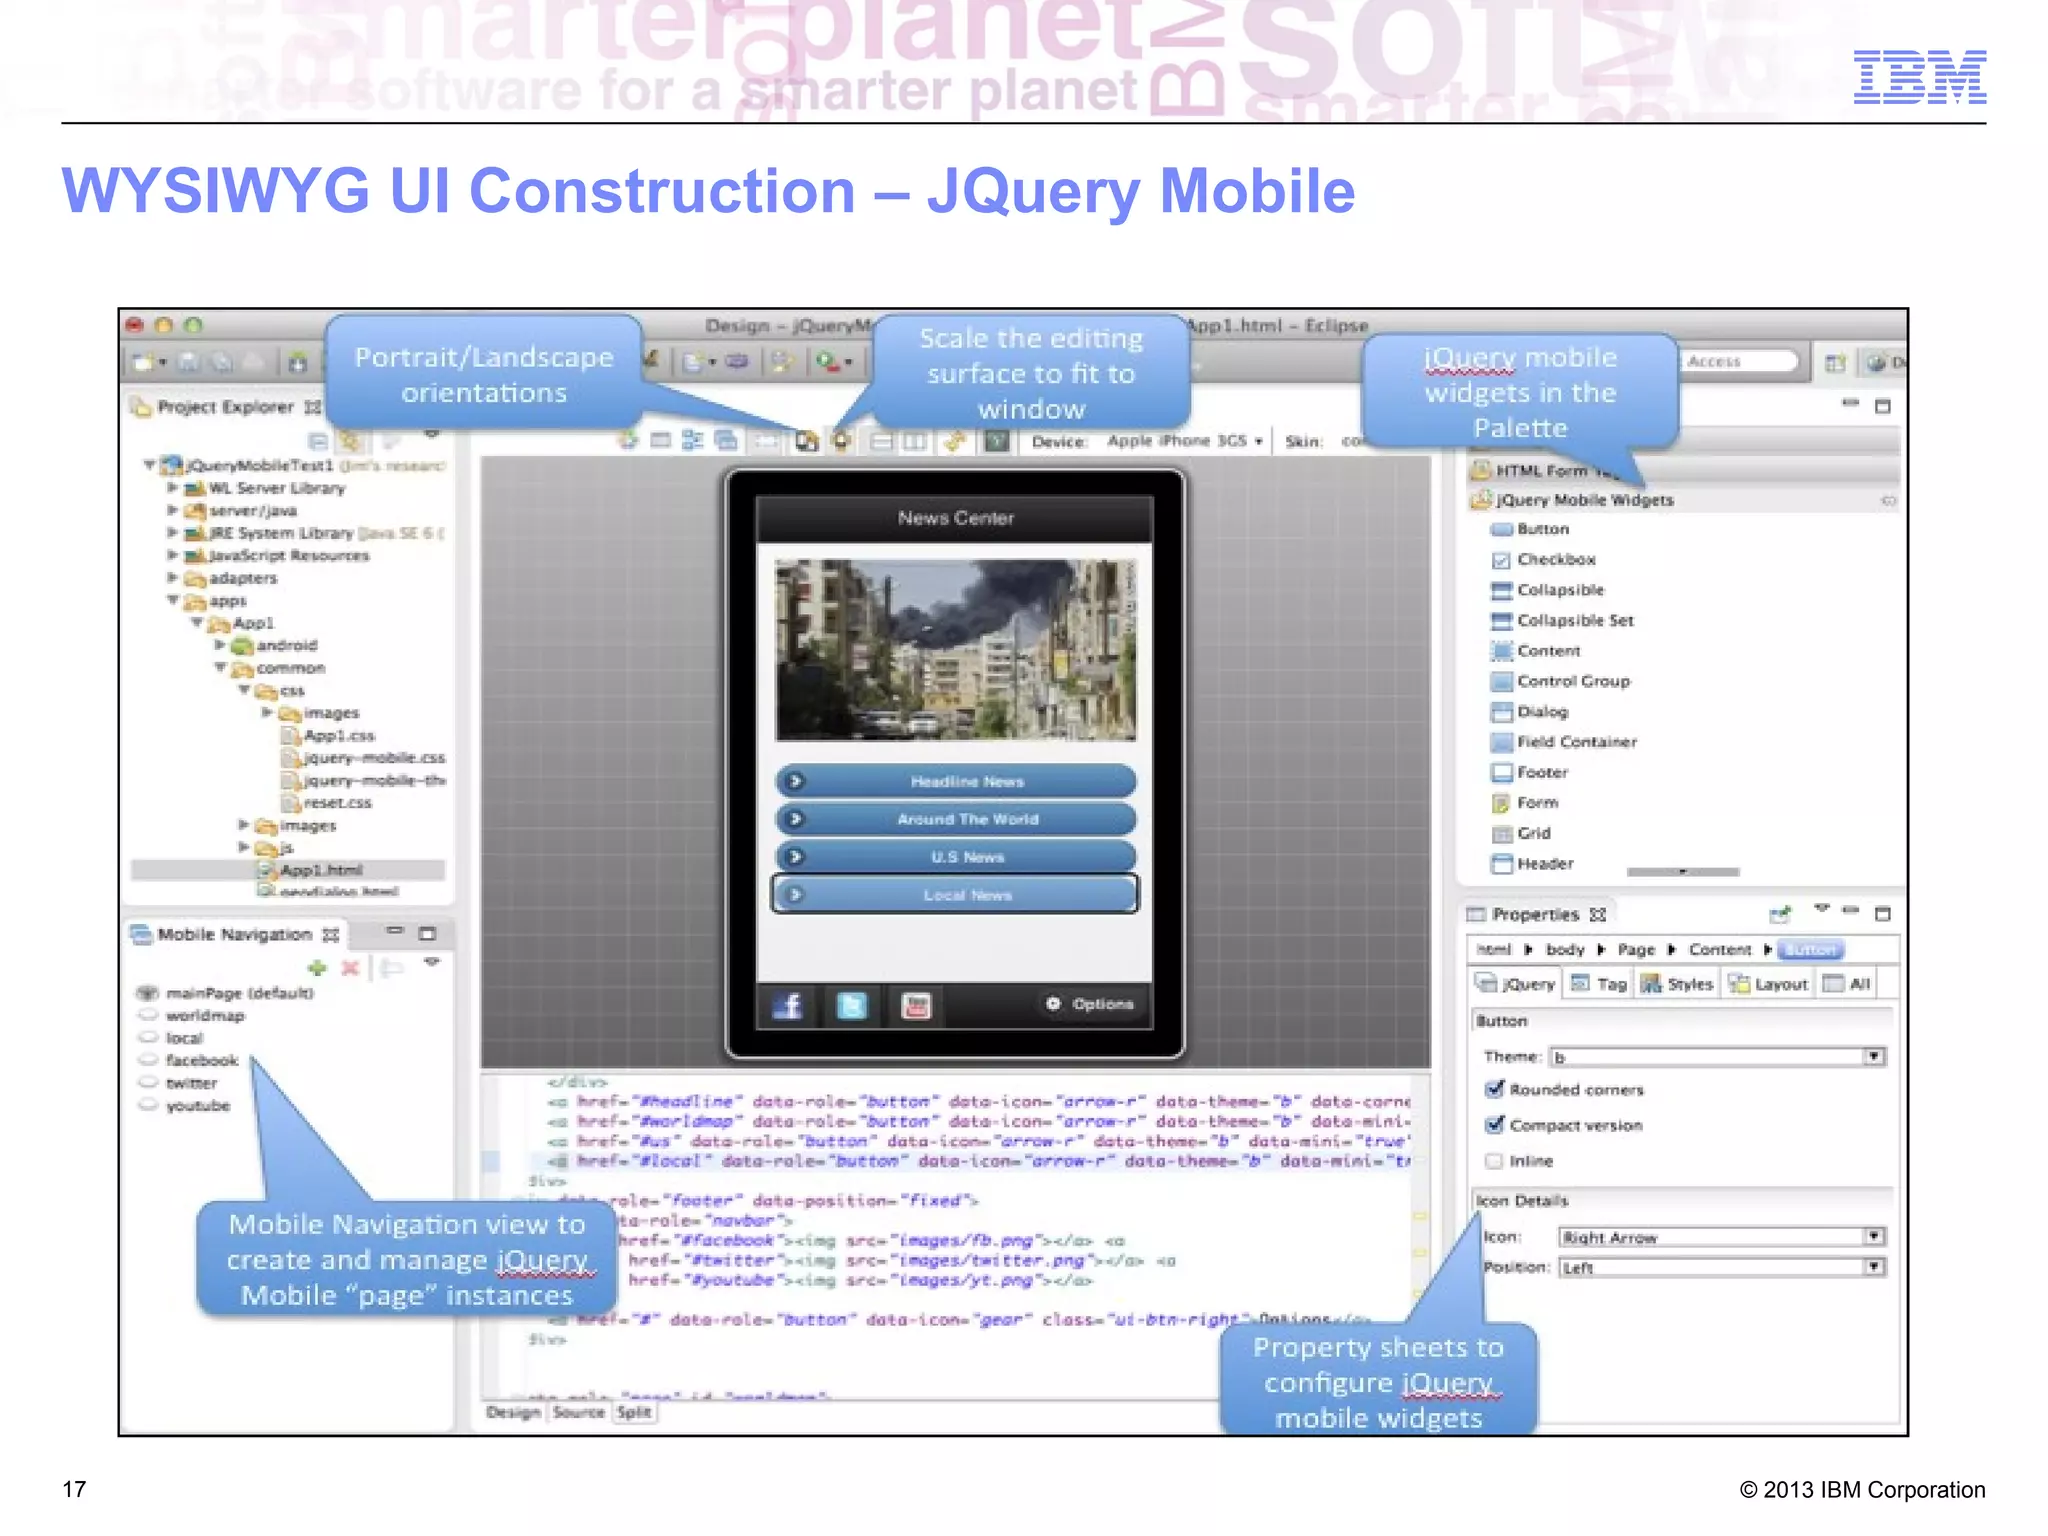Select worldmap page in Mobile Navigation
Screen dimensions: 2048x1536
pyautogui.click(x=205, y=1015)
